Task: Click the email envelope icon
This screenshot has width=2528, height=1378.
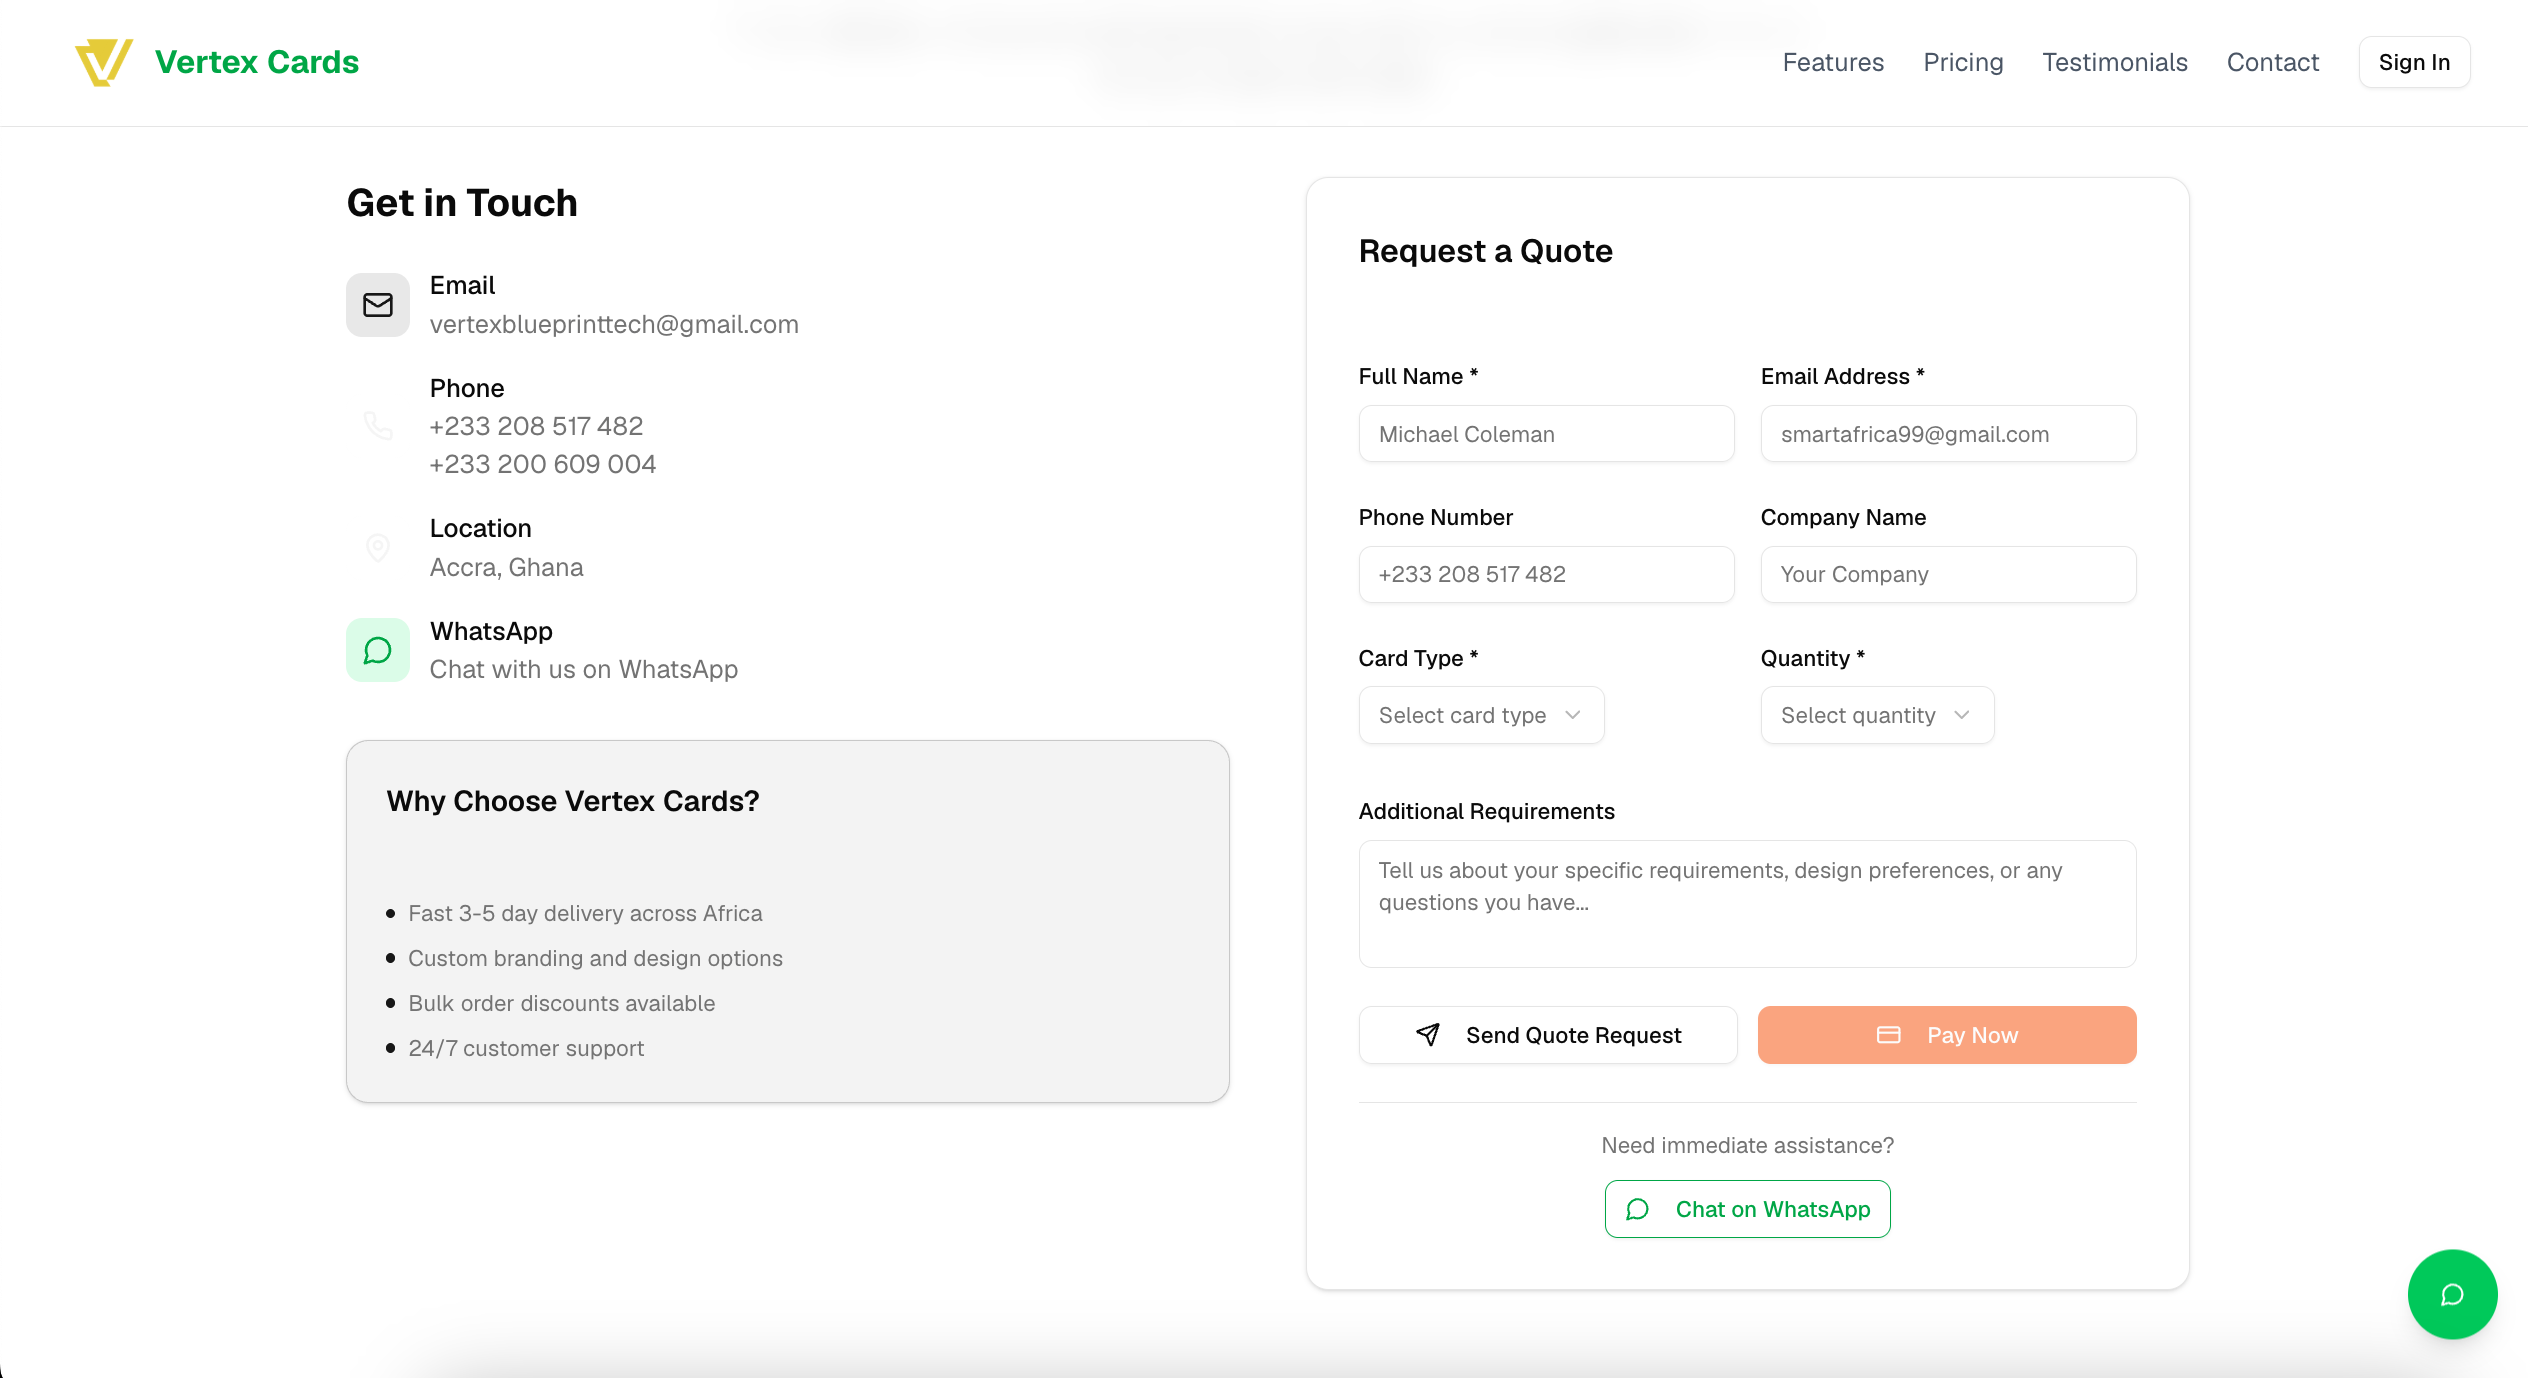Action: click(377, 305)
